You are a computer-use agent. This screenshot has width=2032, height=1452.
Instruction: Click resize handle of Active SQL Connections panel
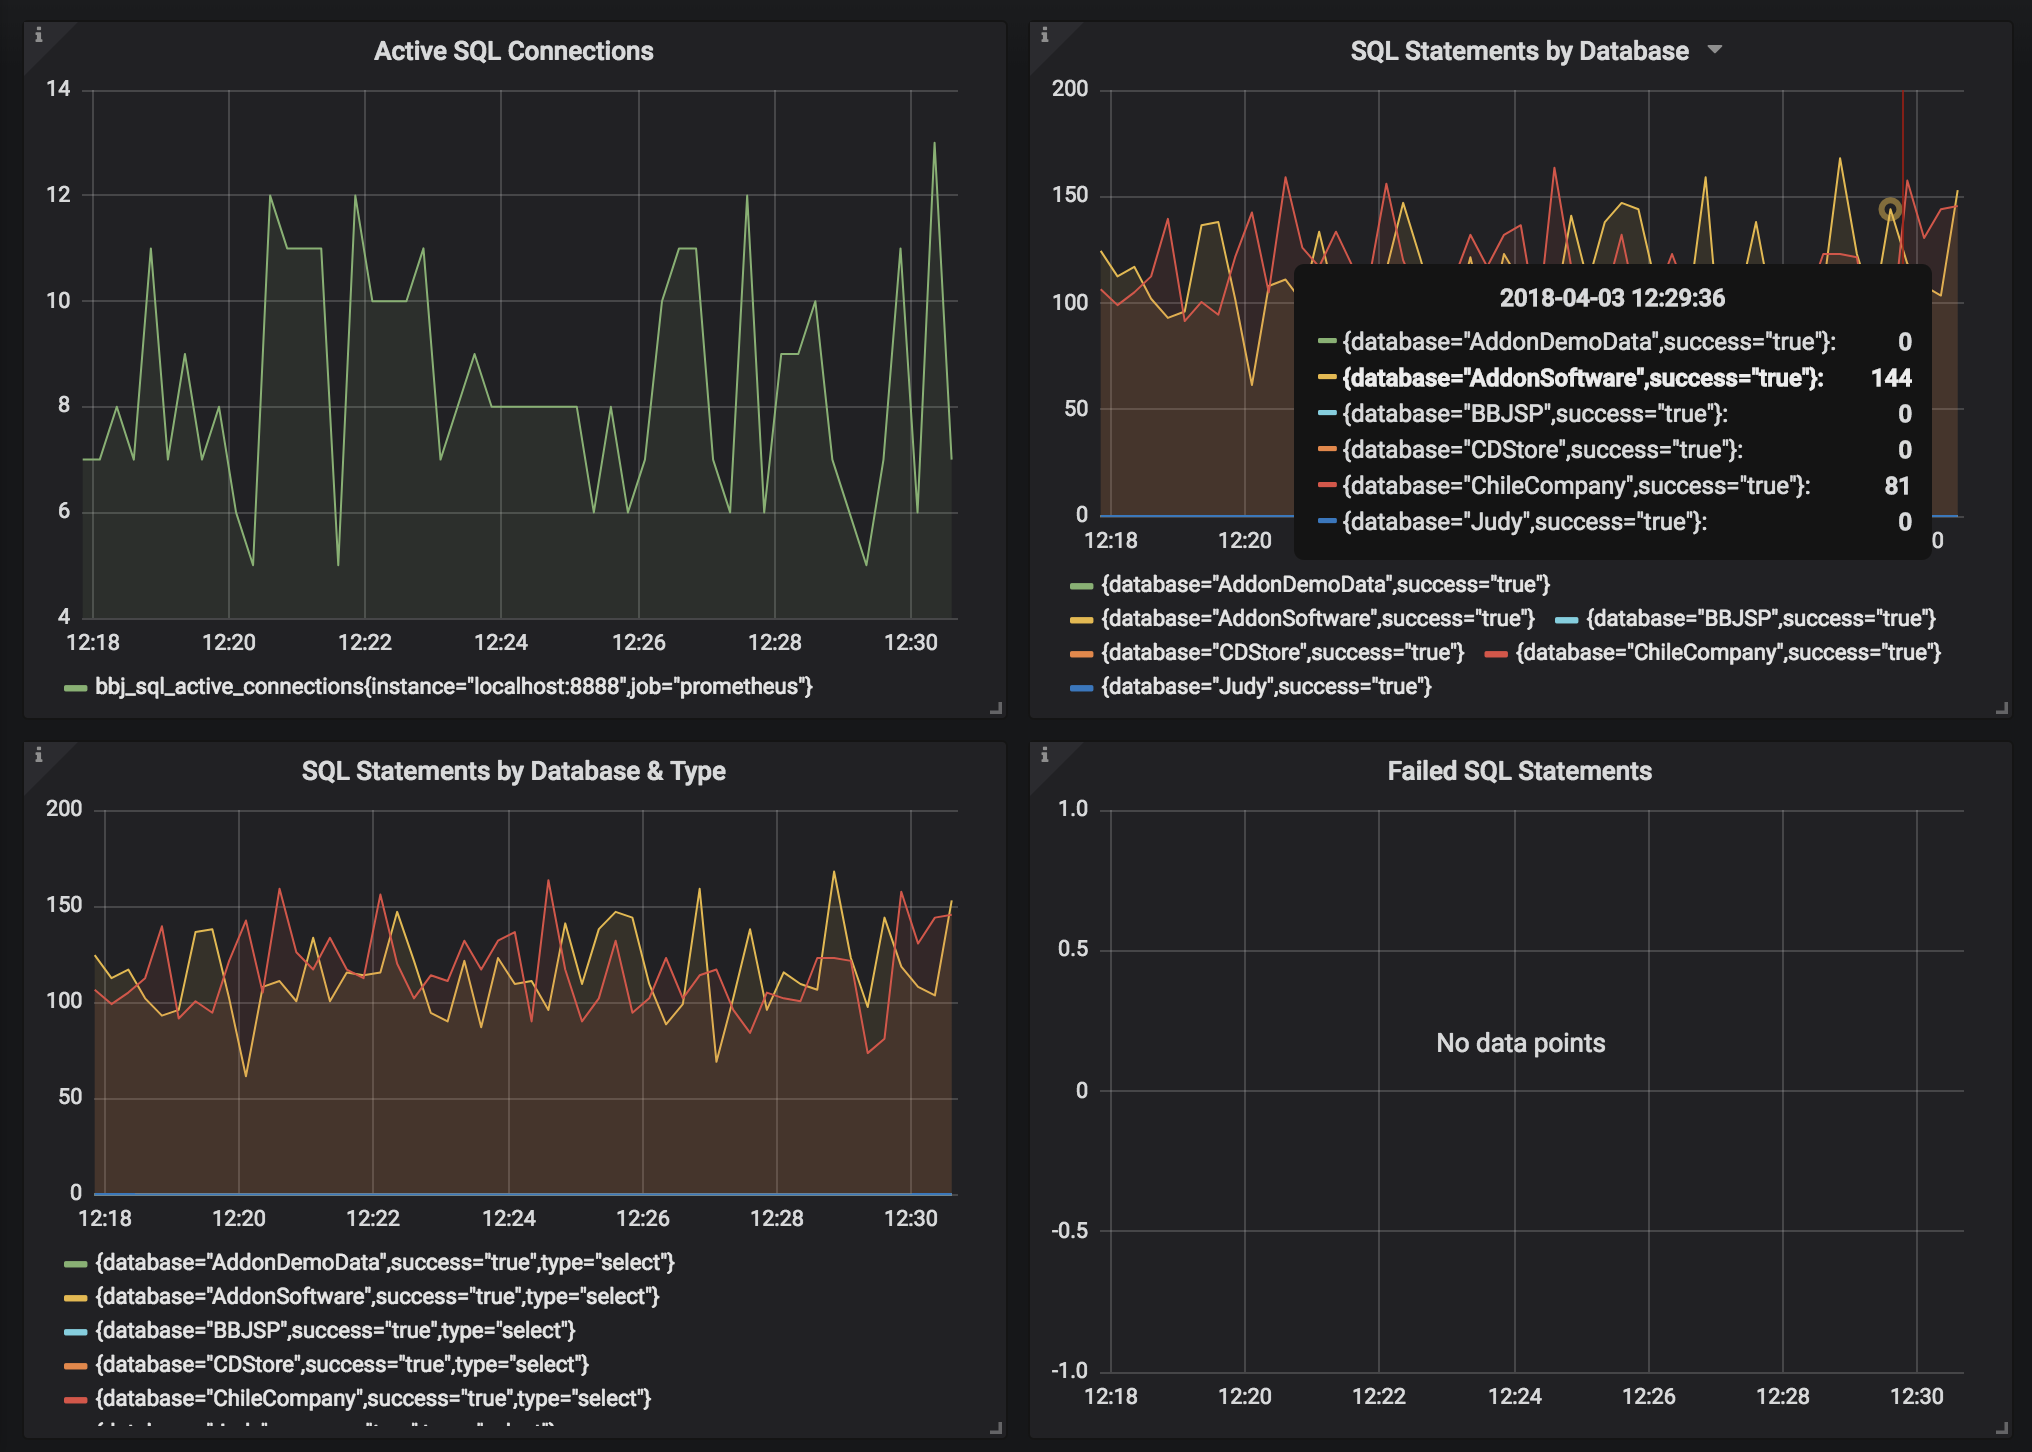[996, 708]
